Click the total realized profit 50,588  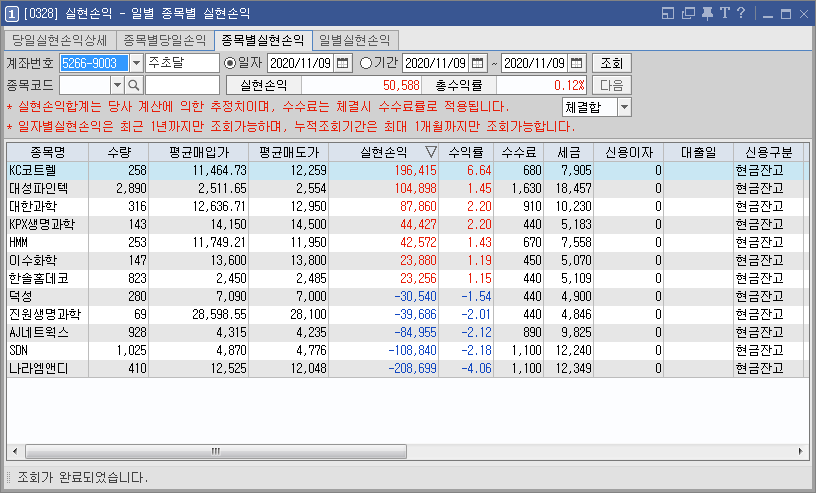coord(401,85)
